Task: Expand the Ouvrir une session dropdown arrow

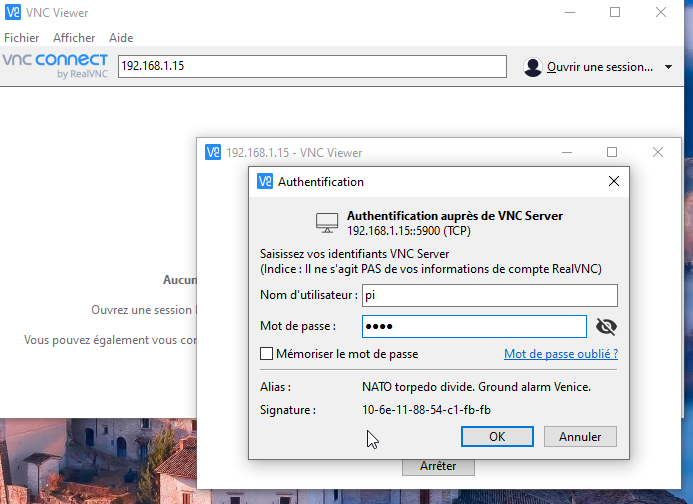Action: [668, 67]
